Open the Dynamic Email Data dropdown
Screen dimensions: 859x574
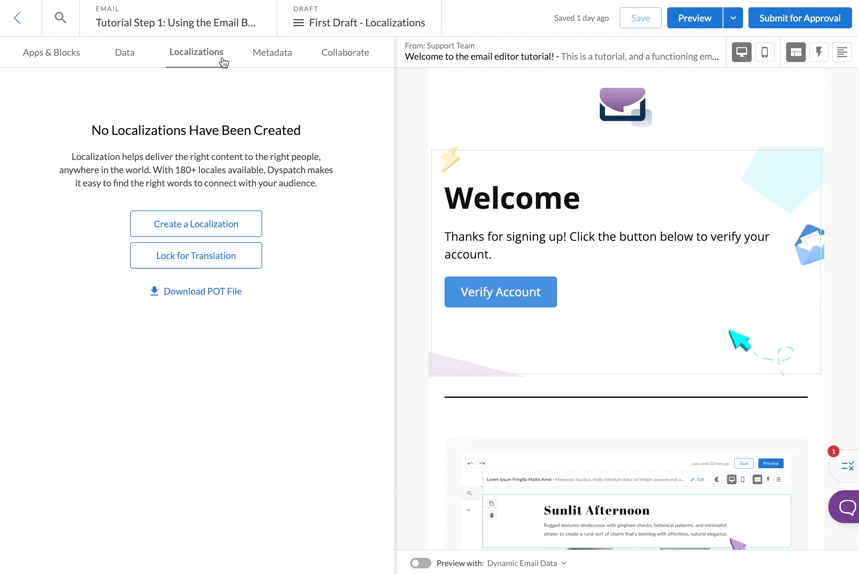coord(526,563)
